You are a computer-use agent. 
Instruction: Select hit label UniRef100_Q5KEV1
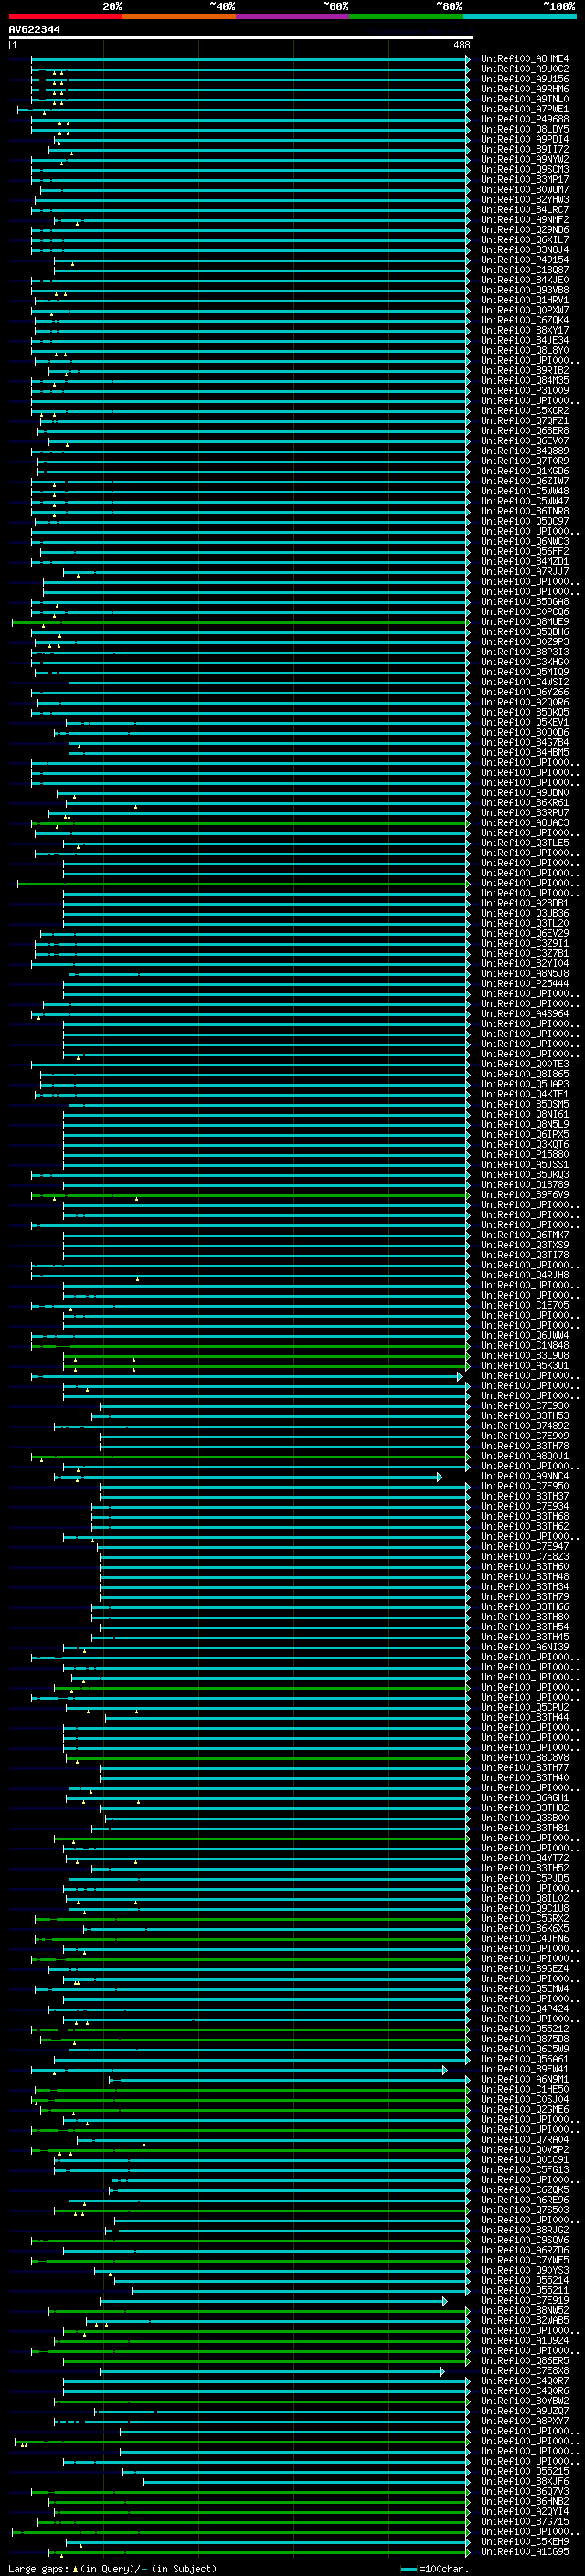(x=525, y=722)
